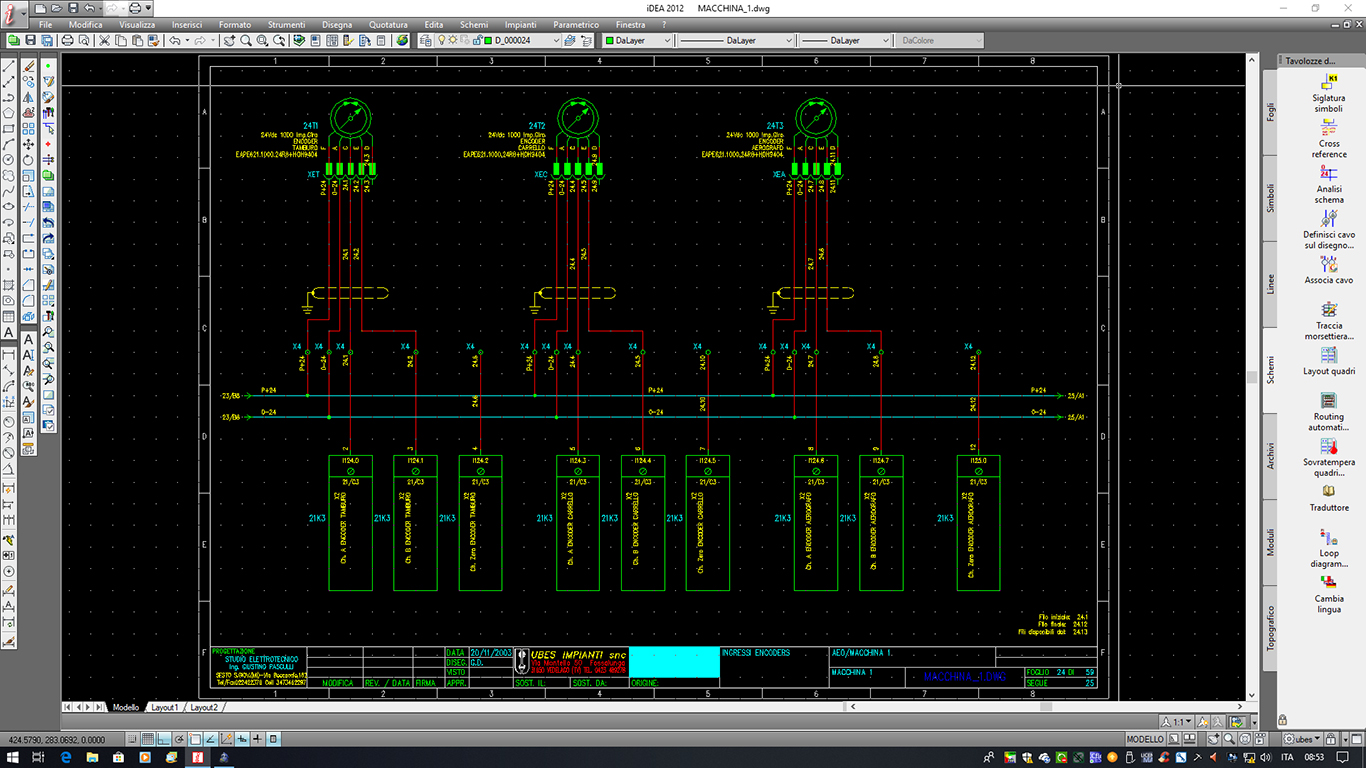Expand the D_000024 layer dropdown

tap(556, 40)
